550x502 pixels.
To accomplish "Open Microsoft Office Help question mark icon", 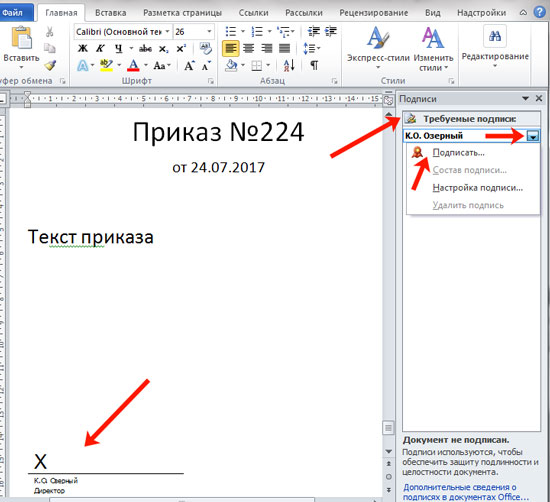I will tap(539, 12).
